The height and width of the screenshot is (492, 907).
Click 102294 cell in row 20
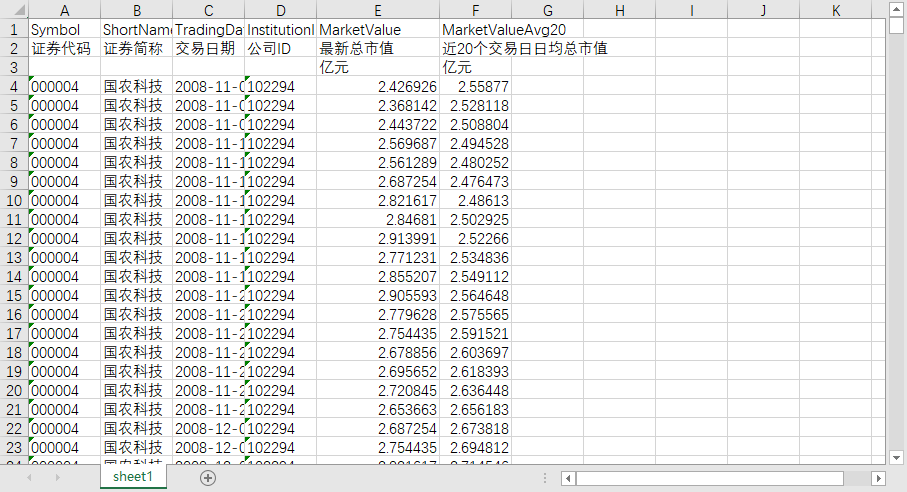281,391
